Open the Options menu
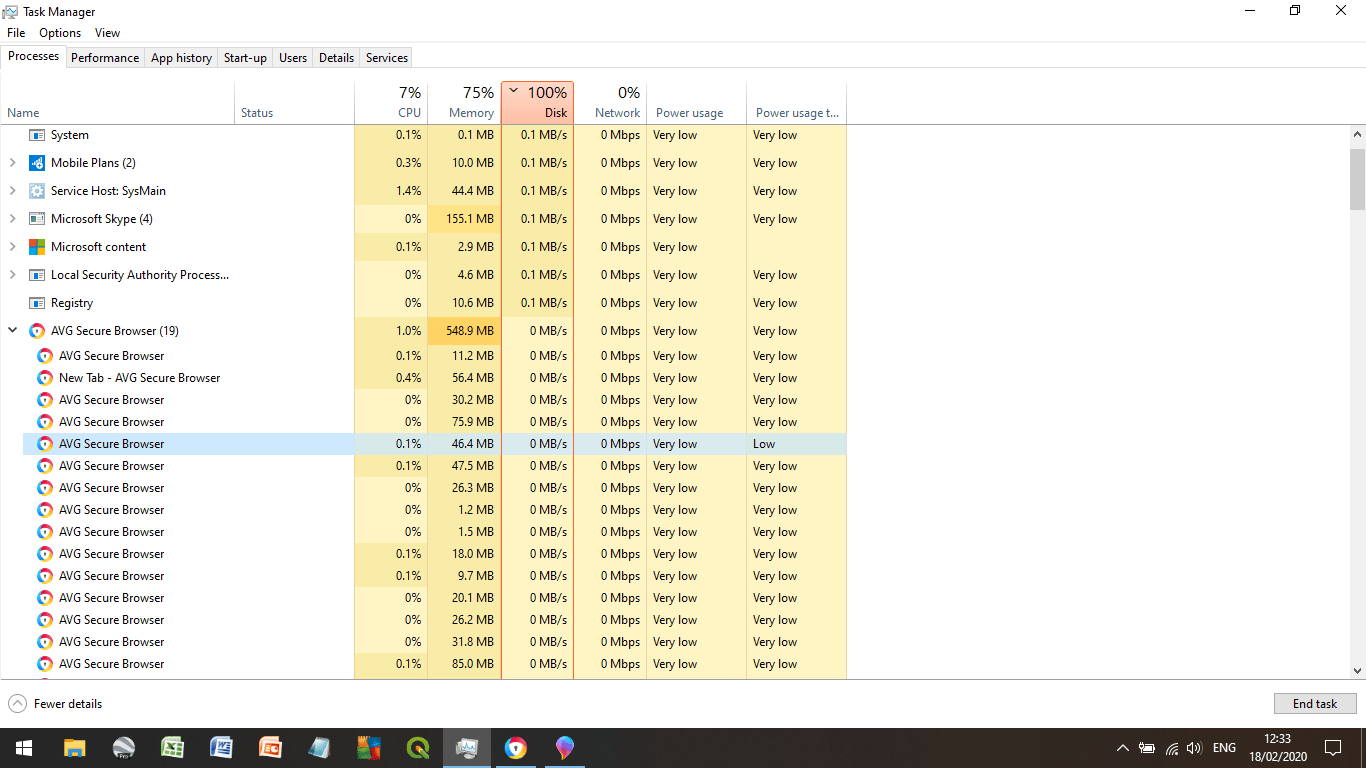Screen dimensions: 1366x768 click(59, 32)
